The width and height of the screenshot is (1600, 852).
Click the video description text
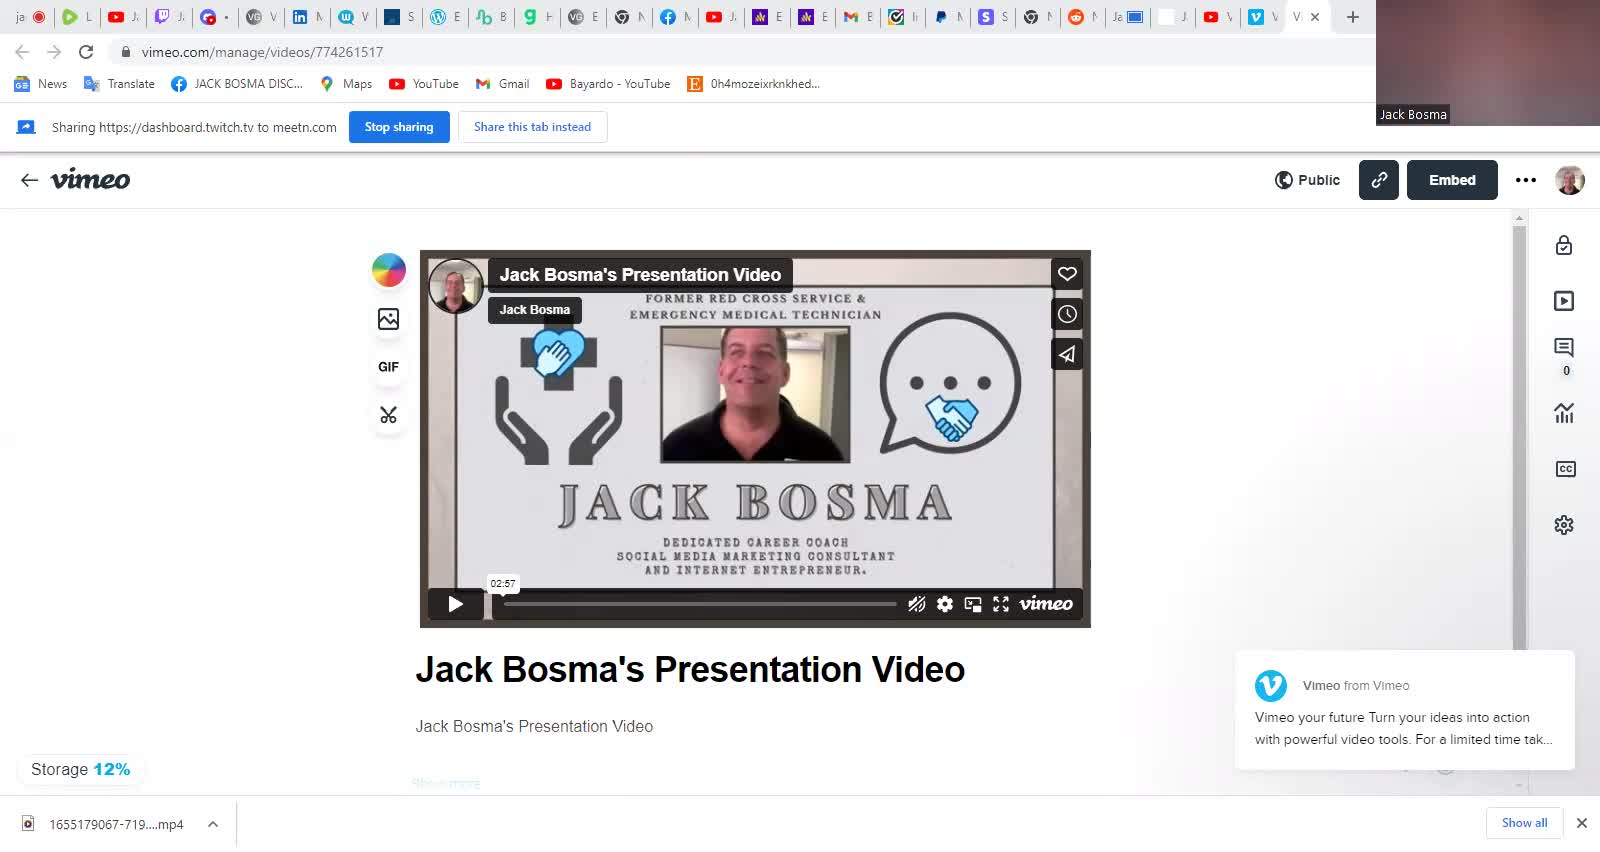(x=534, y=727)
